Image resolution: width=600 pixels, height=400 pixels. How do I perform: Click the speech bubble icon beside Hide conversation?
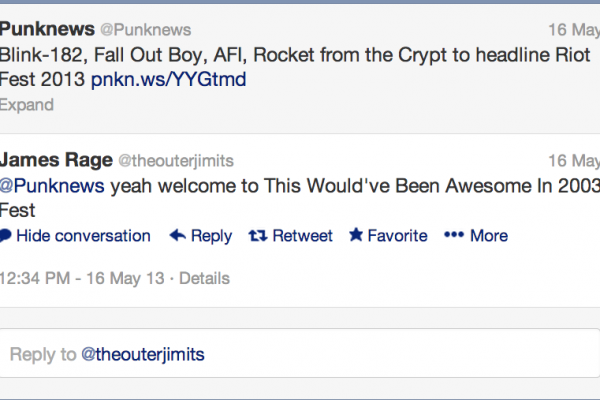pyautogui.click(x=6, y=236)
